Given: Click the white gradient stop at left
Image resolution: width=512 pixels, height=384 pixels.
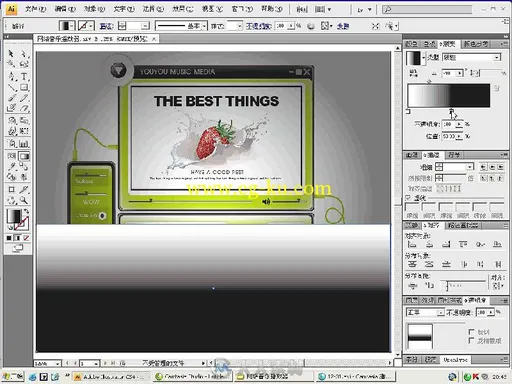Looking at the screenshot, I should (408, 111).
